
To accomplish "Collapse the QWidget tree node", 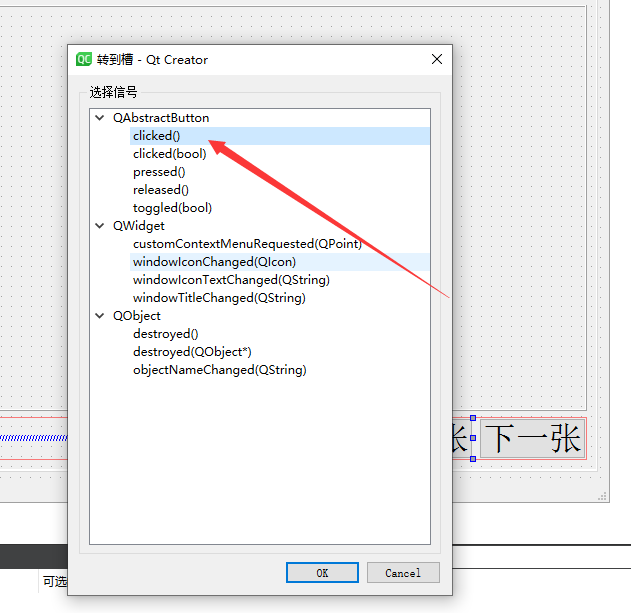I will (x=99, y=226).
